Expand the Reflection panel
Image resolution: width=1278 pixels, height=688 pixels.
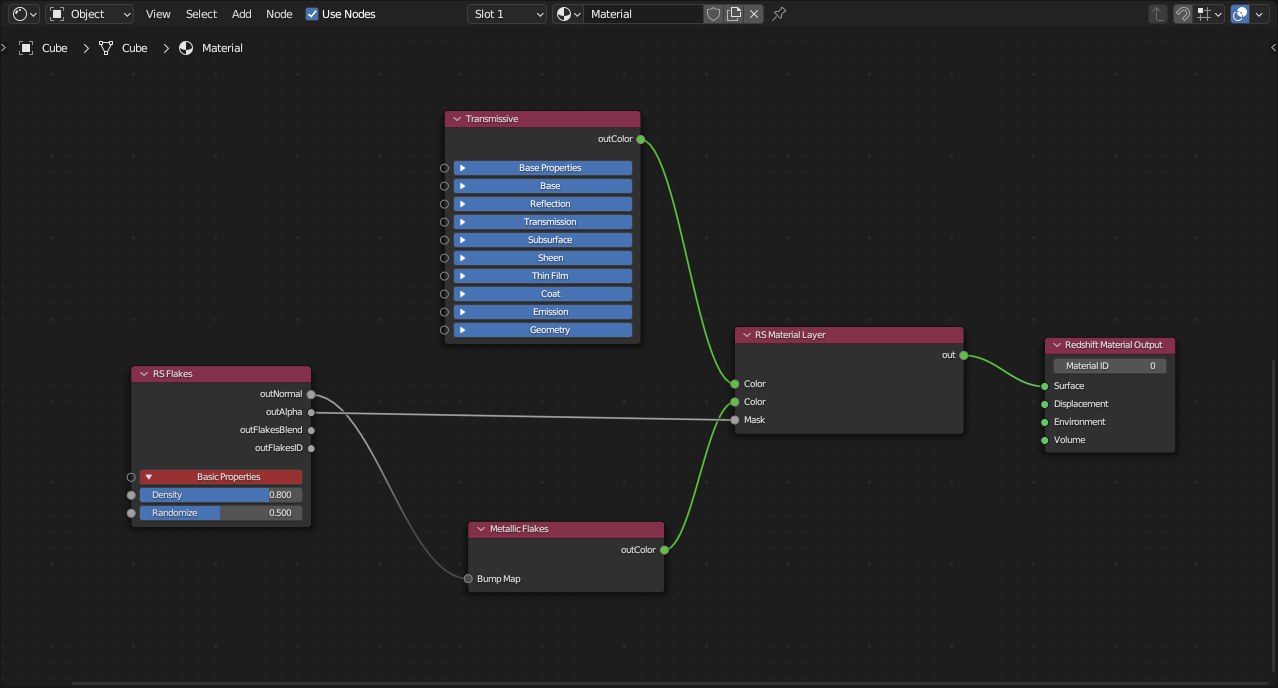click(x=543, y=204)
